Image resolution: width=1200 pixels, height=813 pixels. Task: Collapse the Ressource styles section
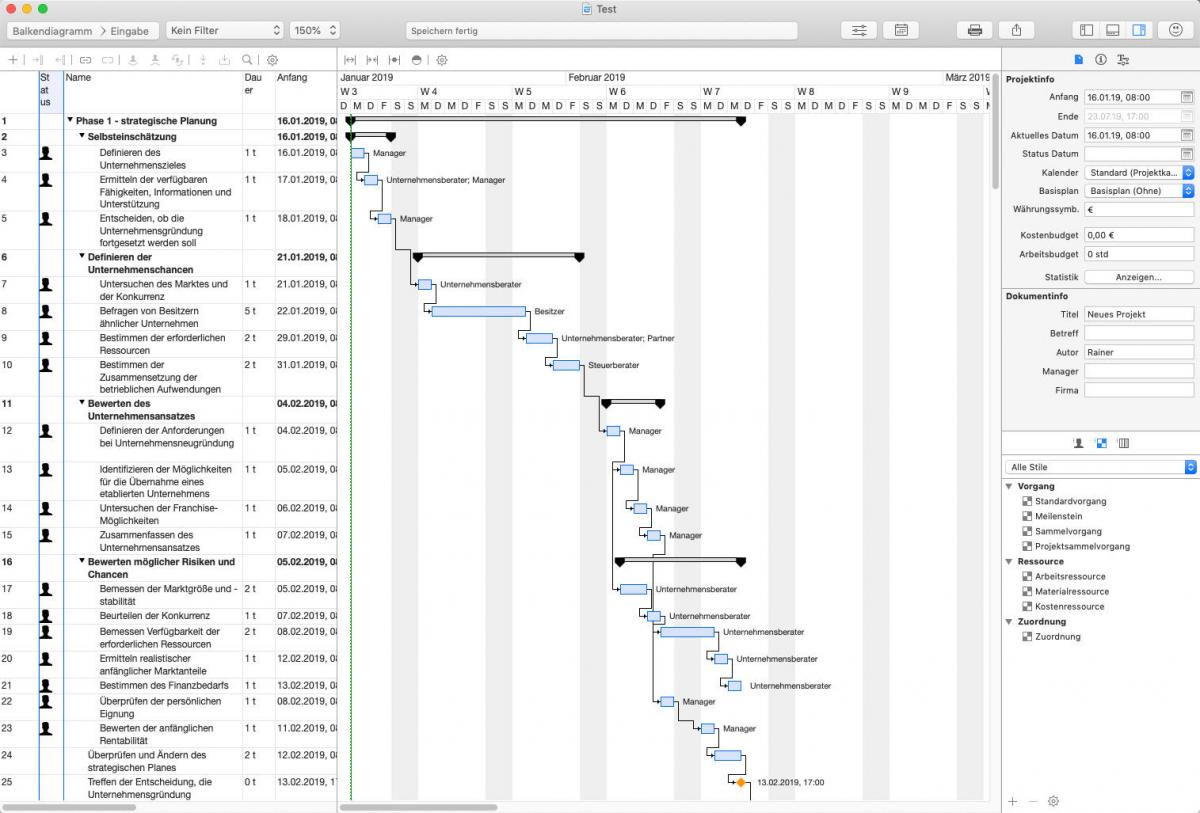1009,562
